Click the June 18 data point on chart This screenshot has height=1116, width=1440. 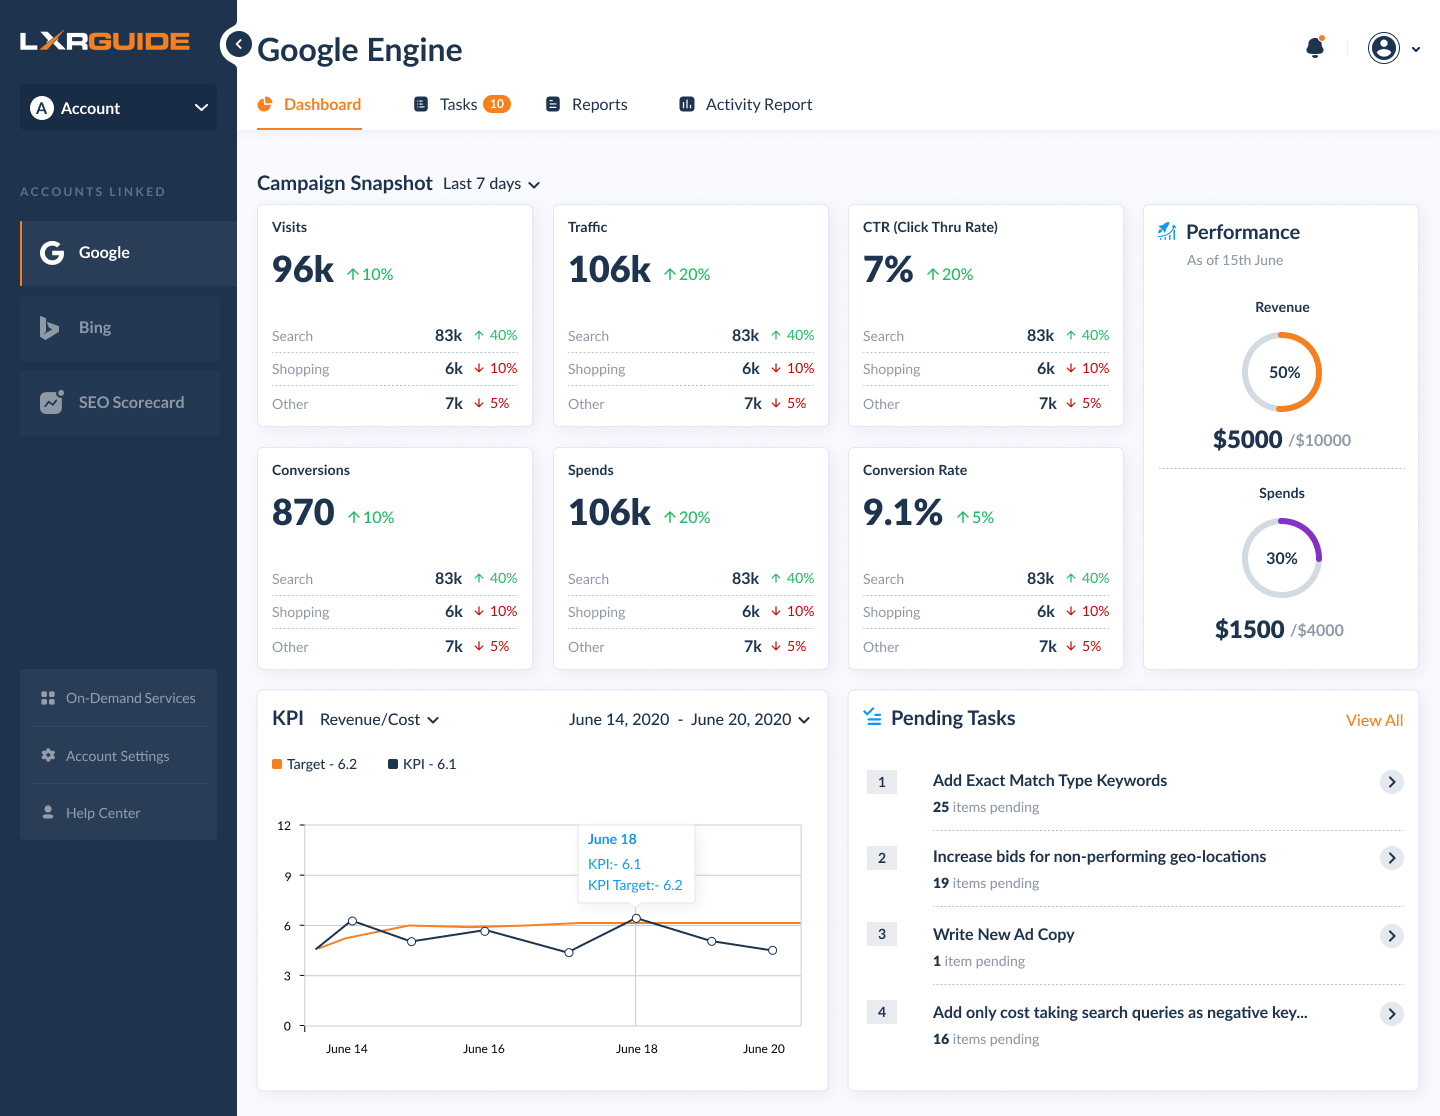coord(636,918)
